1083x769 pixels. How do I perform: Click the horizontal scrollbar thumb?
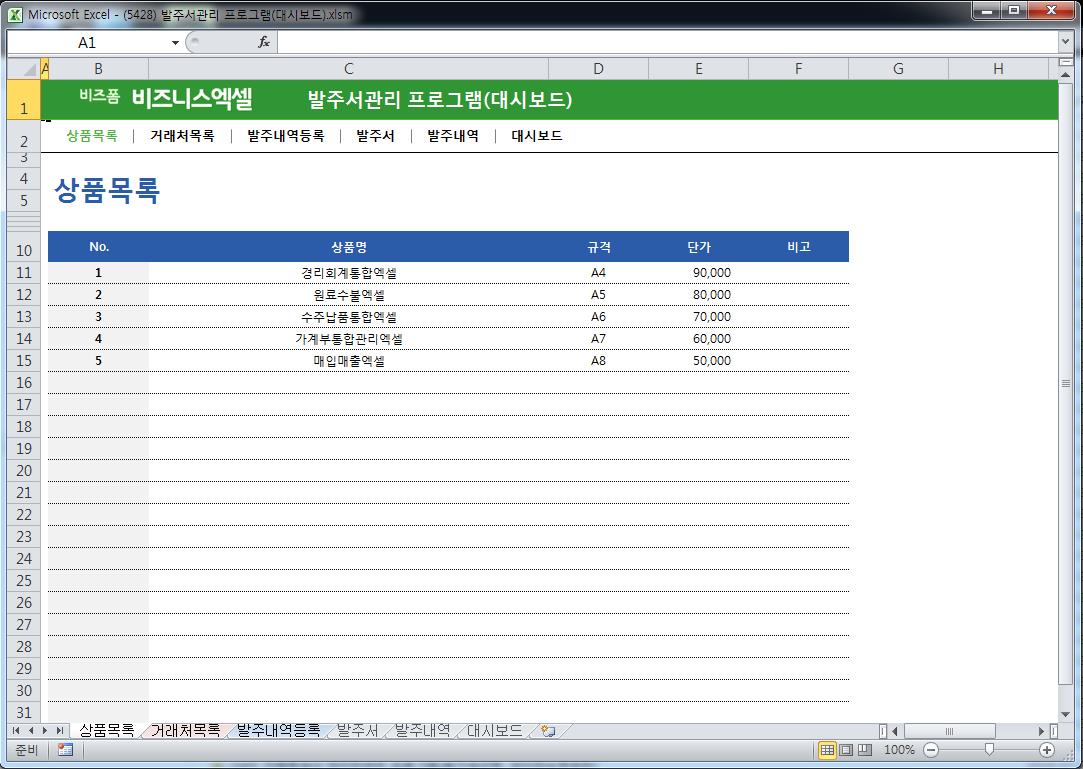tap(950, 731)
